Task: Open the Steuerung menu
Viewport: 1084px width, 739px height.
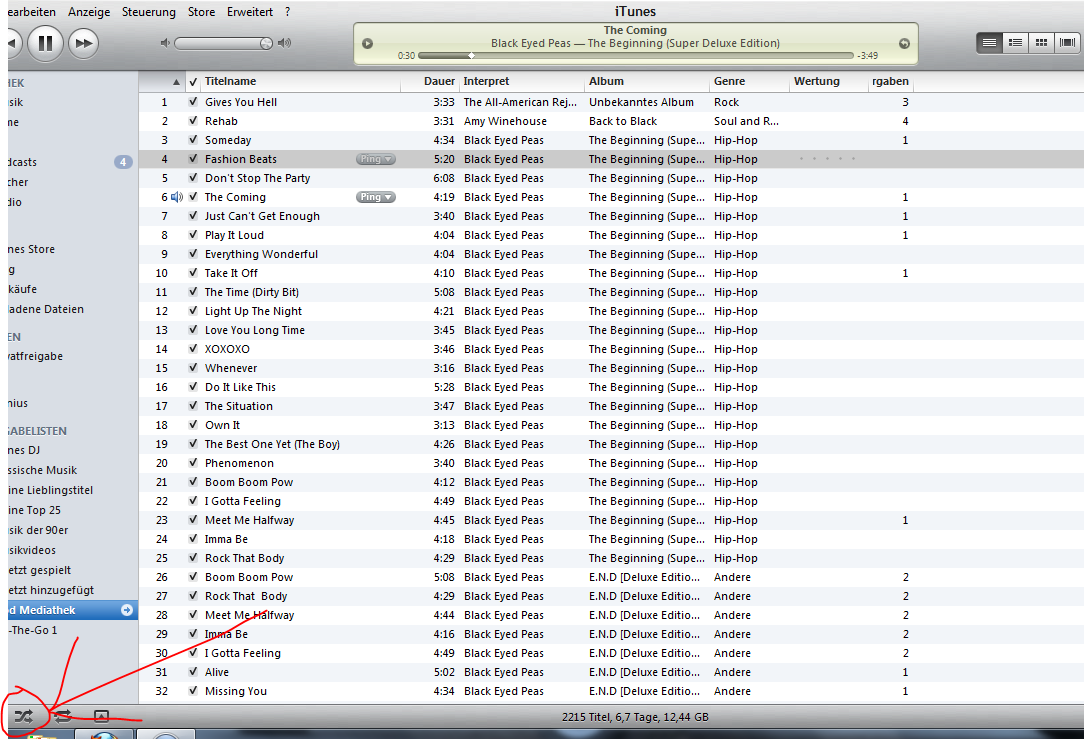Action: (149, 12)
